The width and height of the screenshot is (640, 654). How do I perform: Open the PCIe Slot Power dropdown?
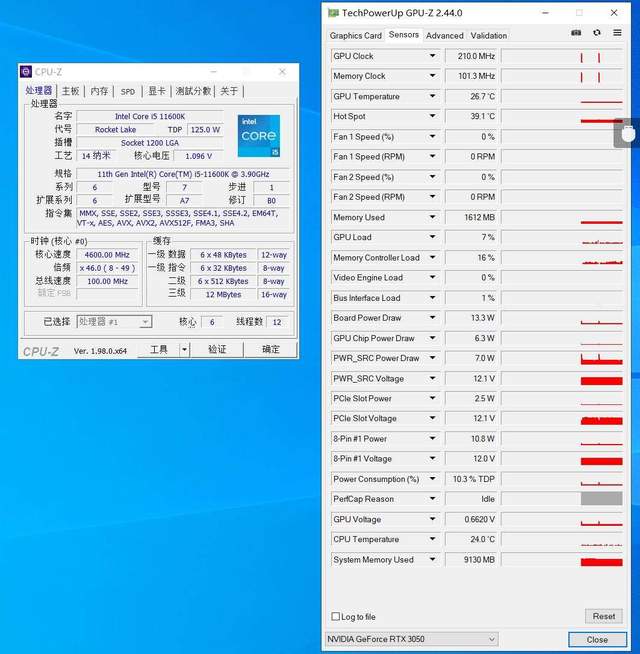click(433, 398)
